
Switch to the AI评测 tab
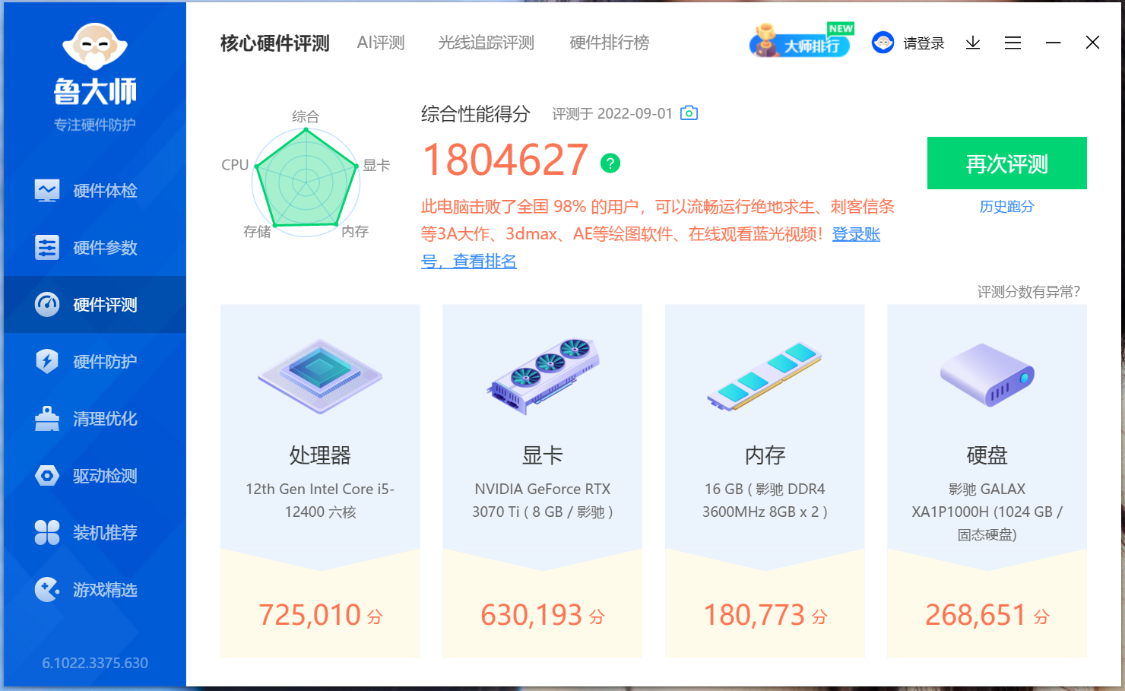[x=381, y=43]
